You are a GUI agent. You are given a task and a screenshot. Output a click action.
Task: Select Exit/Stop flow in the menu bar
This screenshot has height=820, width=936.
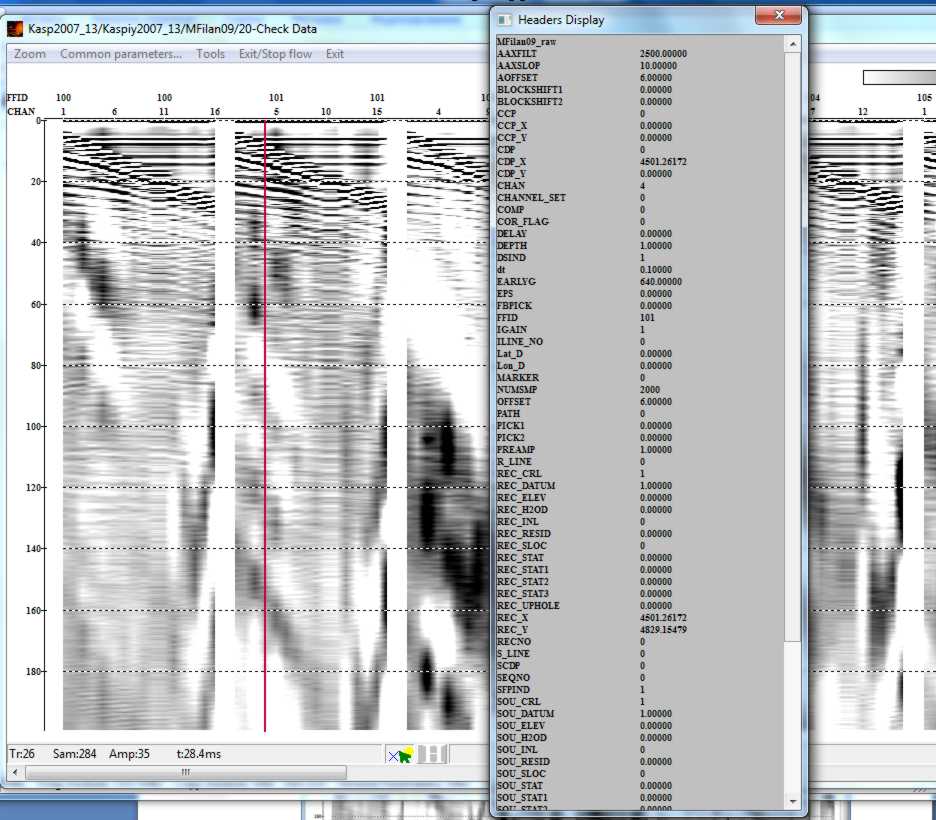(275, 54)
